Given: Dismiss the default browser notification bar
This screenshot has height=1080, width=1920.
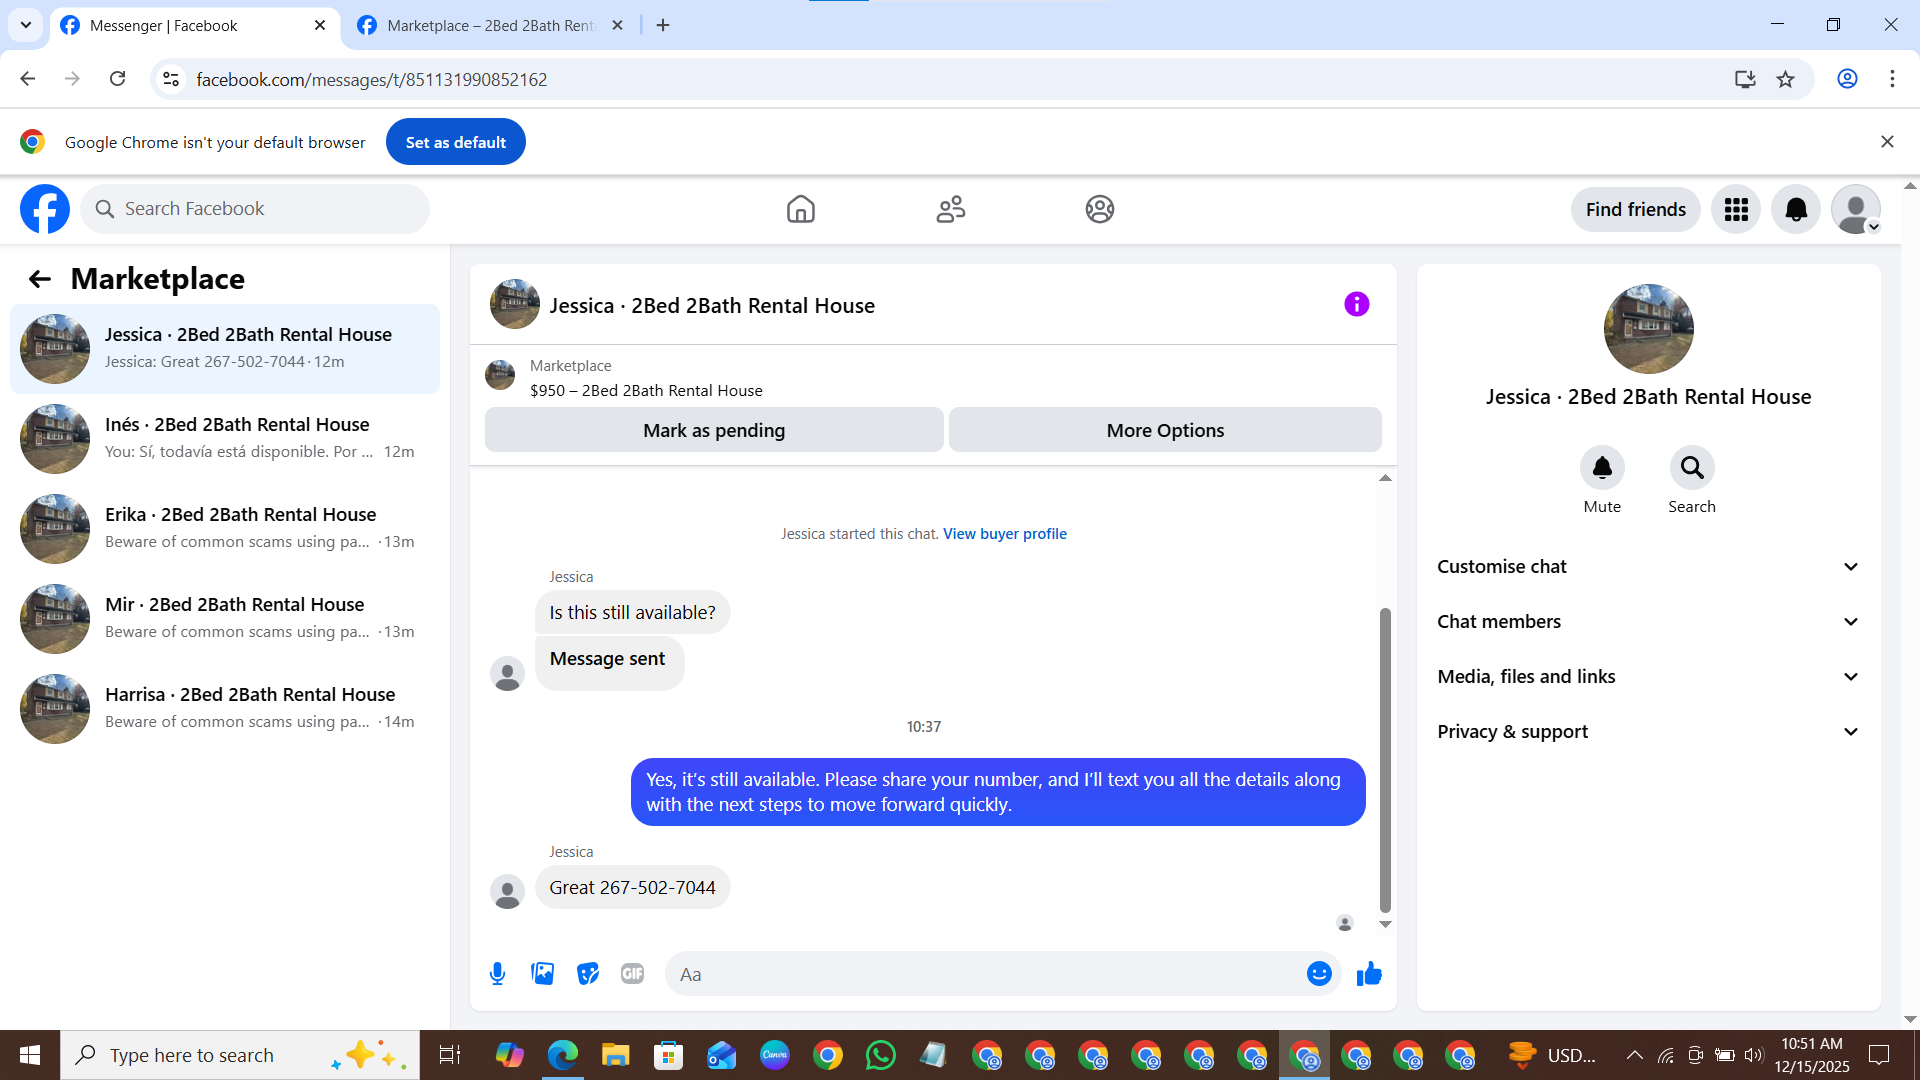Looking at the screenshot, I should (x=1887, y=142).
